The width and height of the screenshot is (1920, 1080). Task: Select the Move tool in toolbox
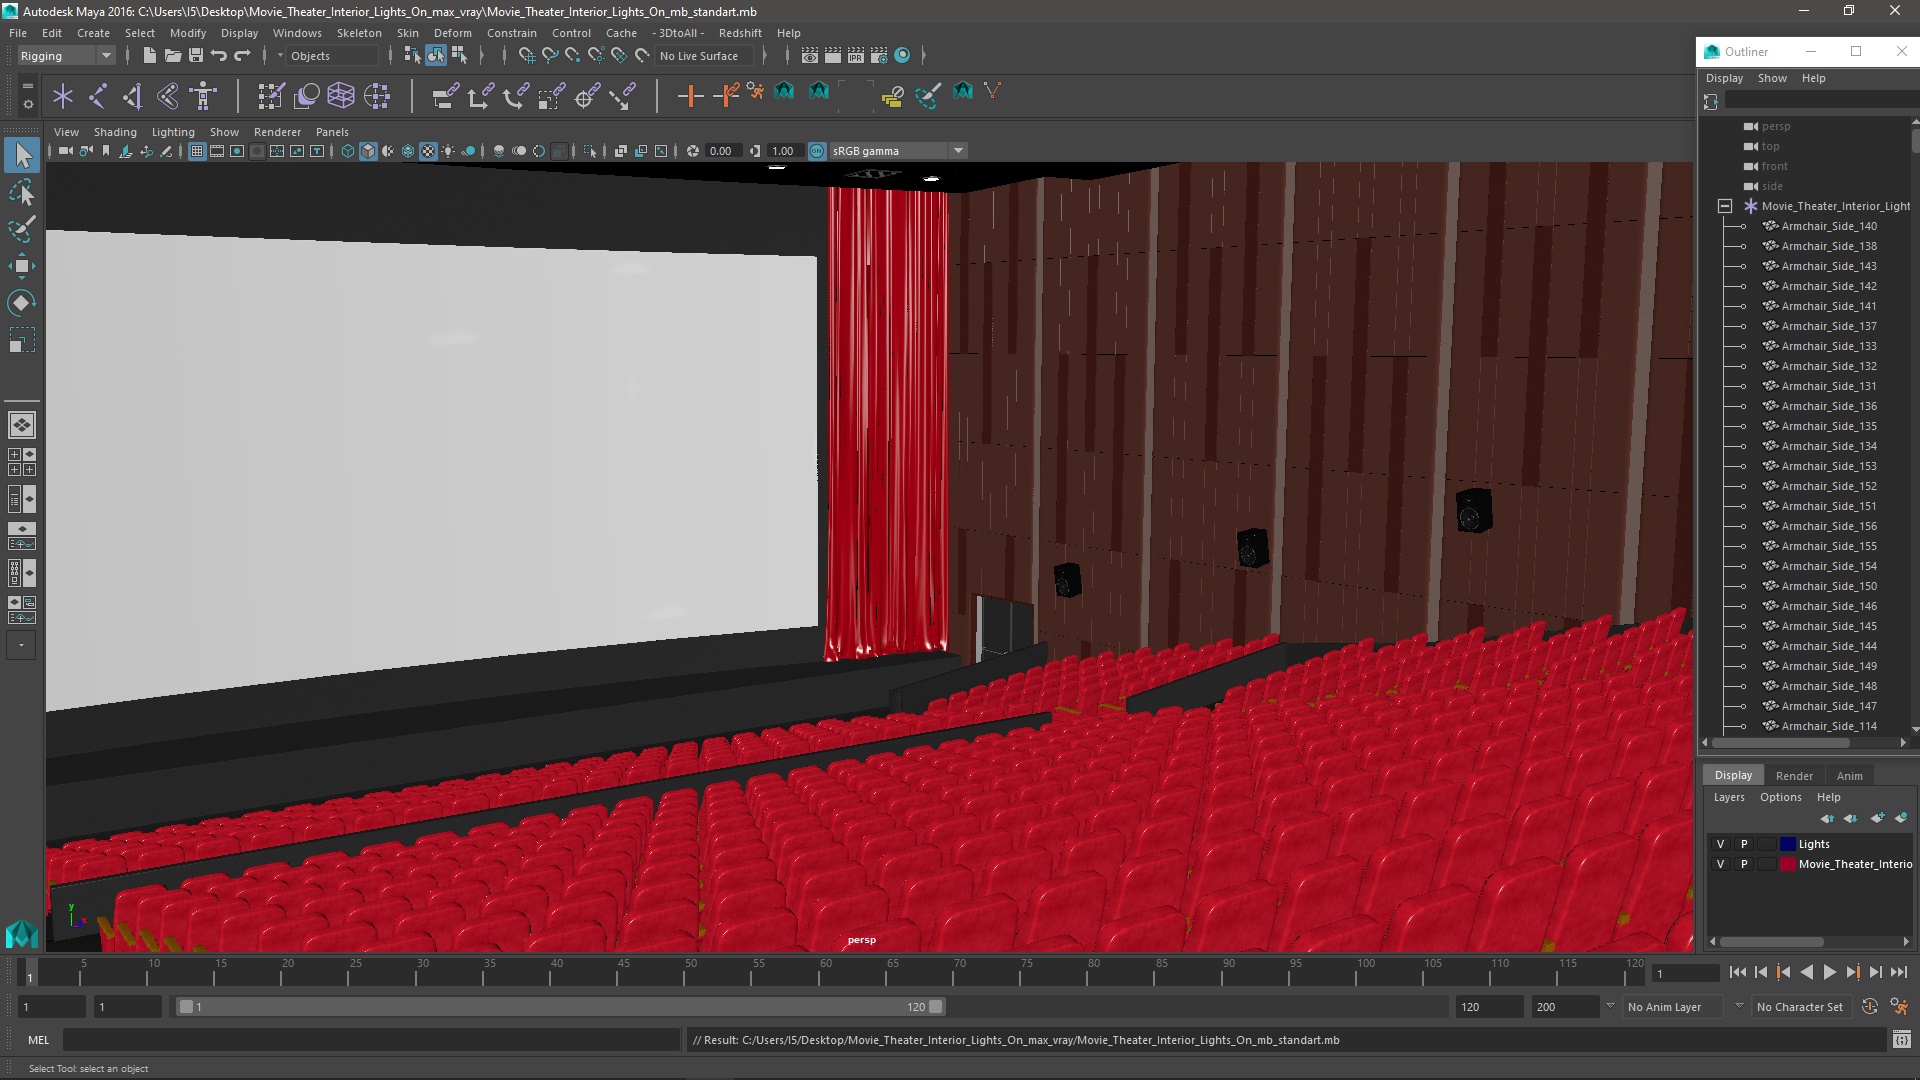(21, 266)
